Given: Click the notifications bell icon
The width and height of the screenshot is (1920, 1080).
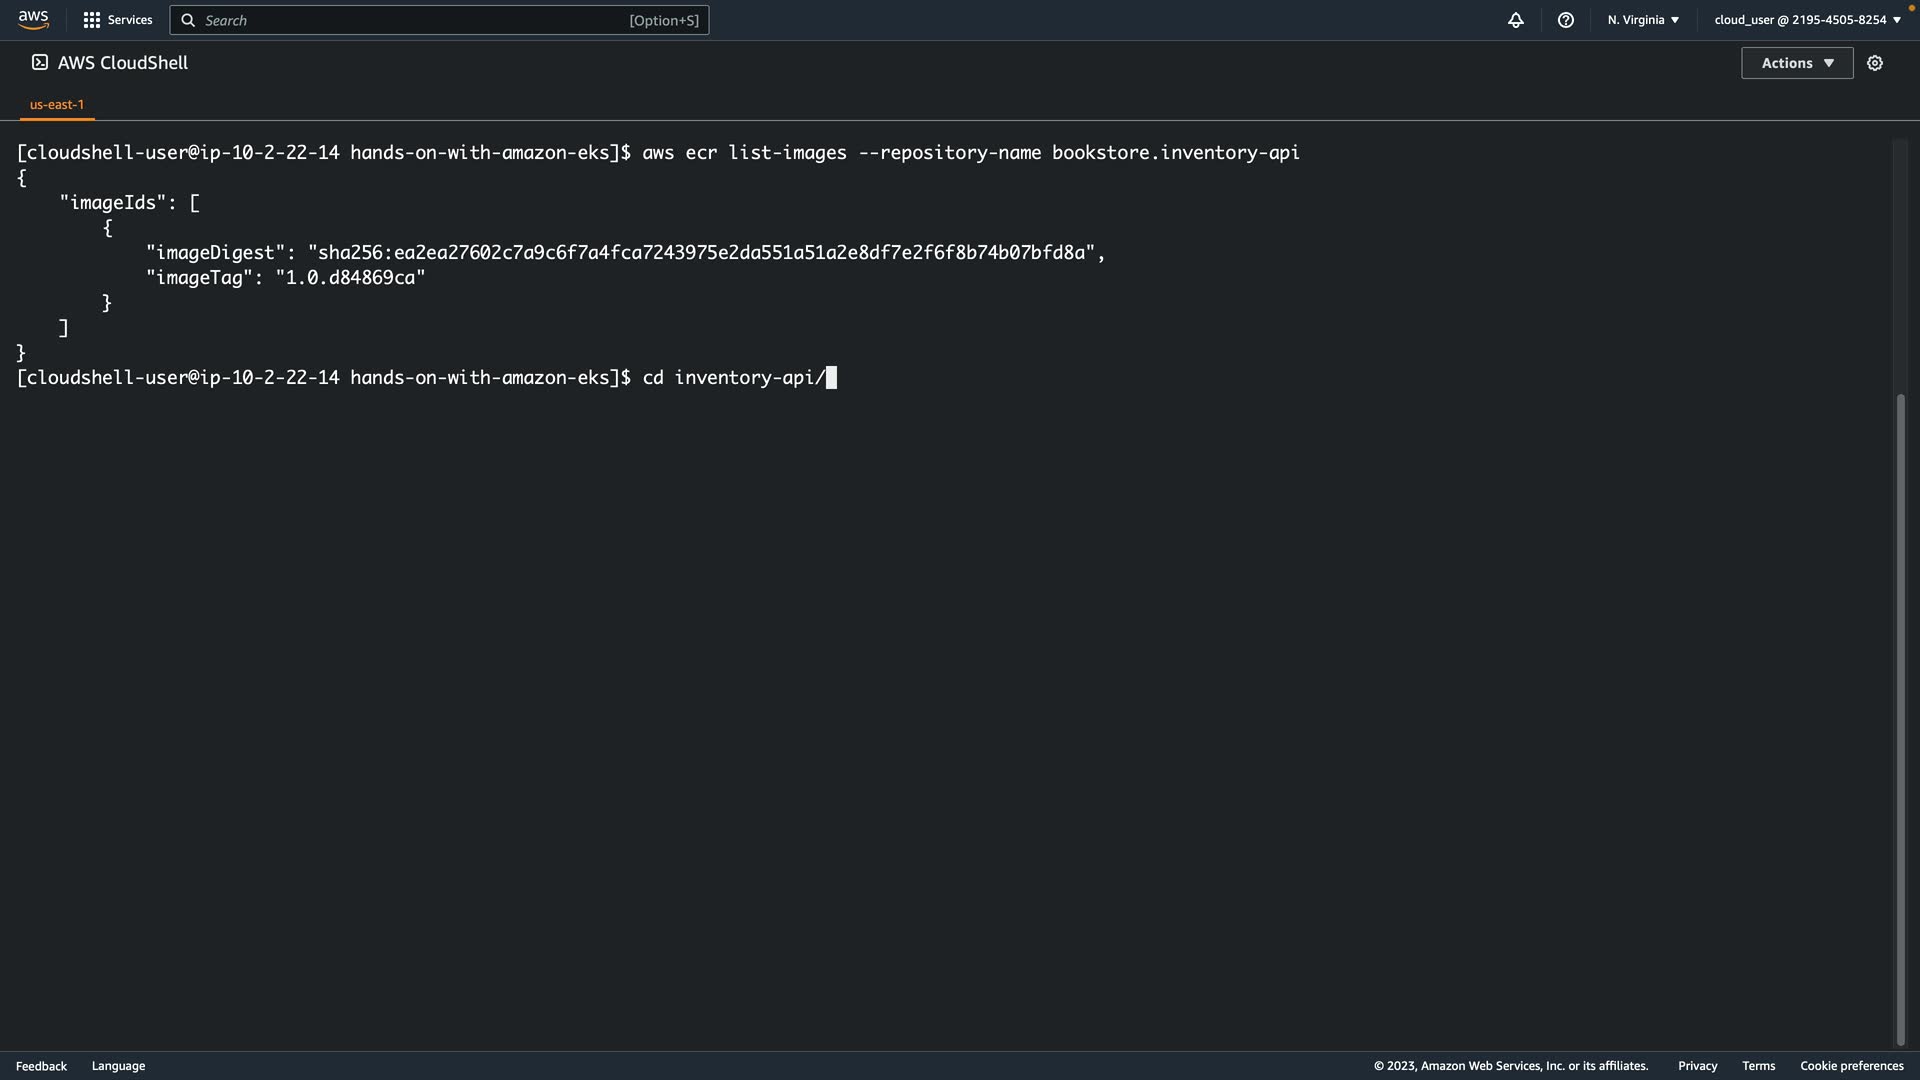Looking at the screenshot, I should (1516, 20).
